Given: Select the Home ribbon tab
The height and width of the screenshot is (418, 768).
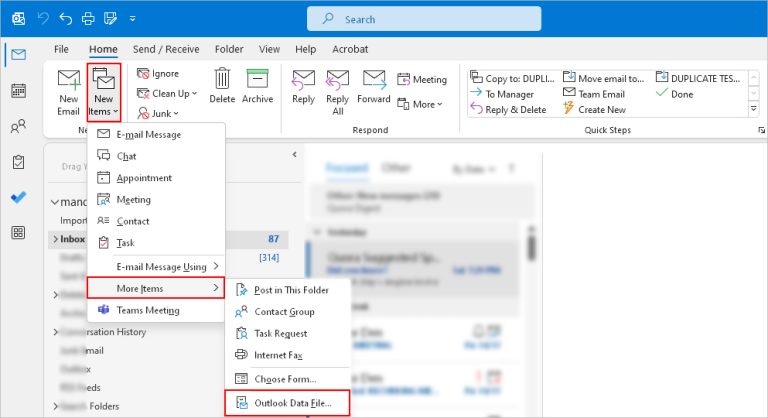Looking at the screenshot, I should [x=103, y=49].
